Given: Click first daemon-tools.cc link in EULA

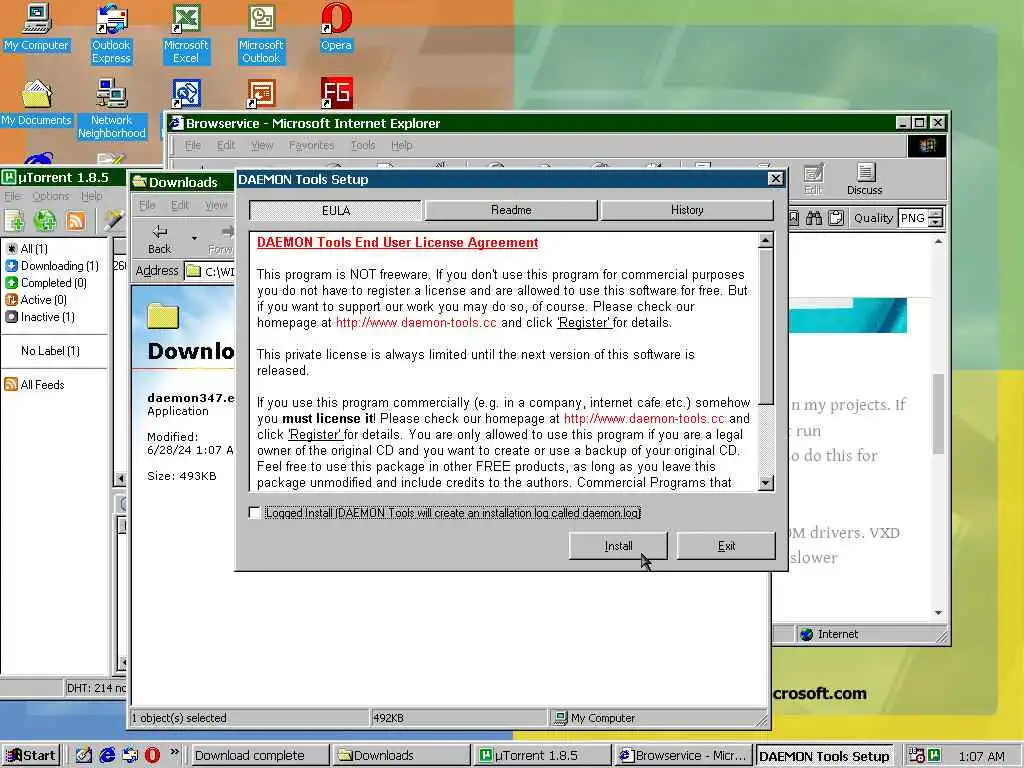Looking at the screenshot, I should pyautogui.click(x=416, y=323).
